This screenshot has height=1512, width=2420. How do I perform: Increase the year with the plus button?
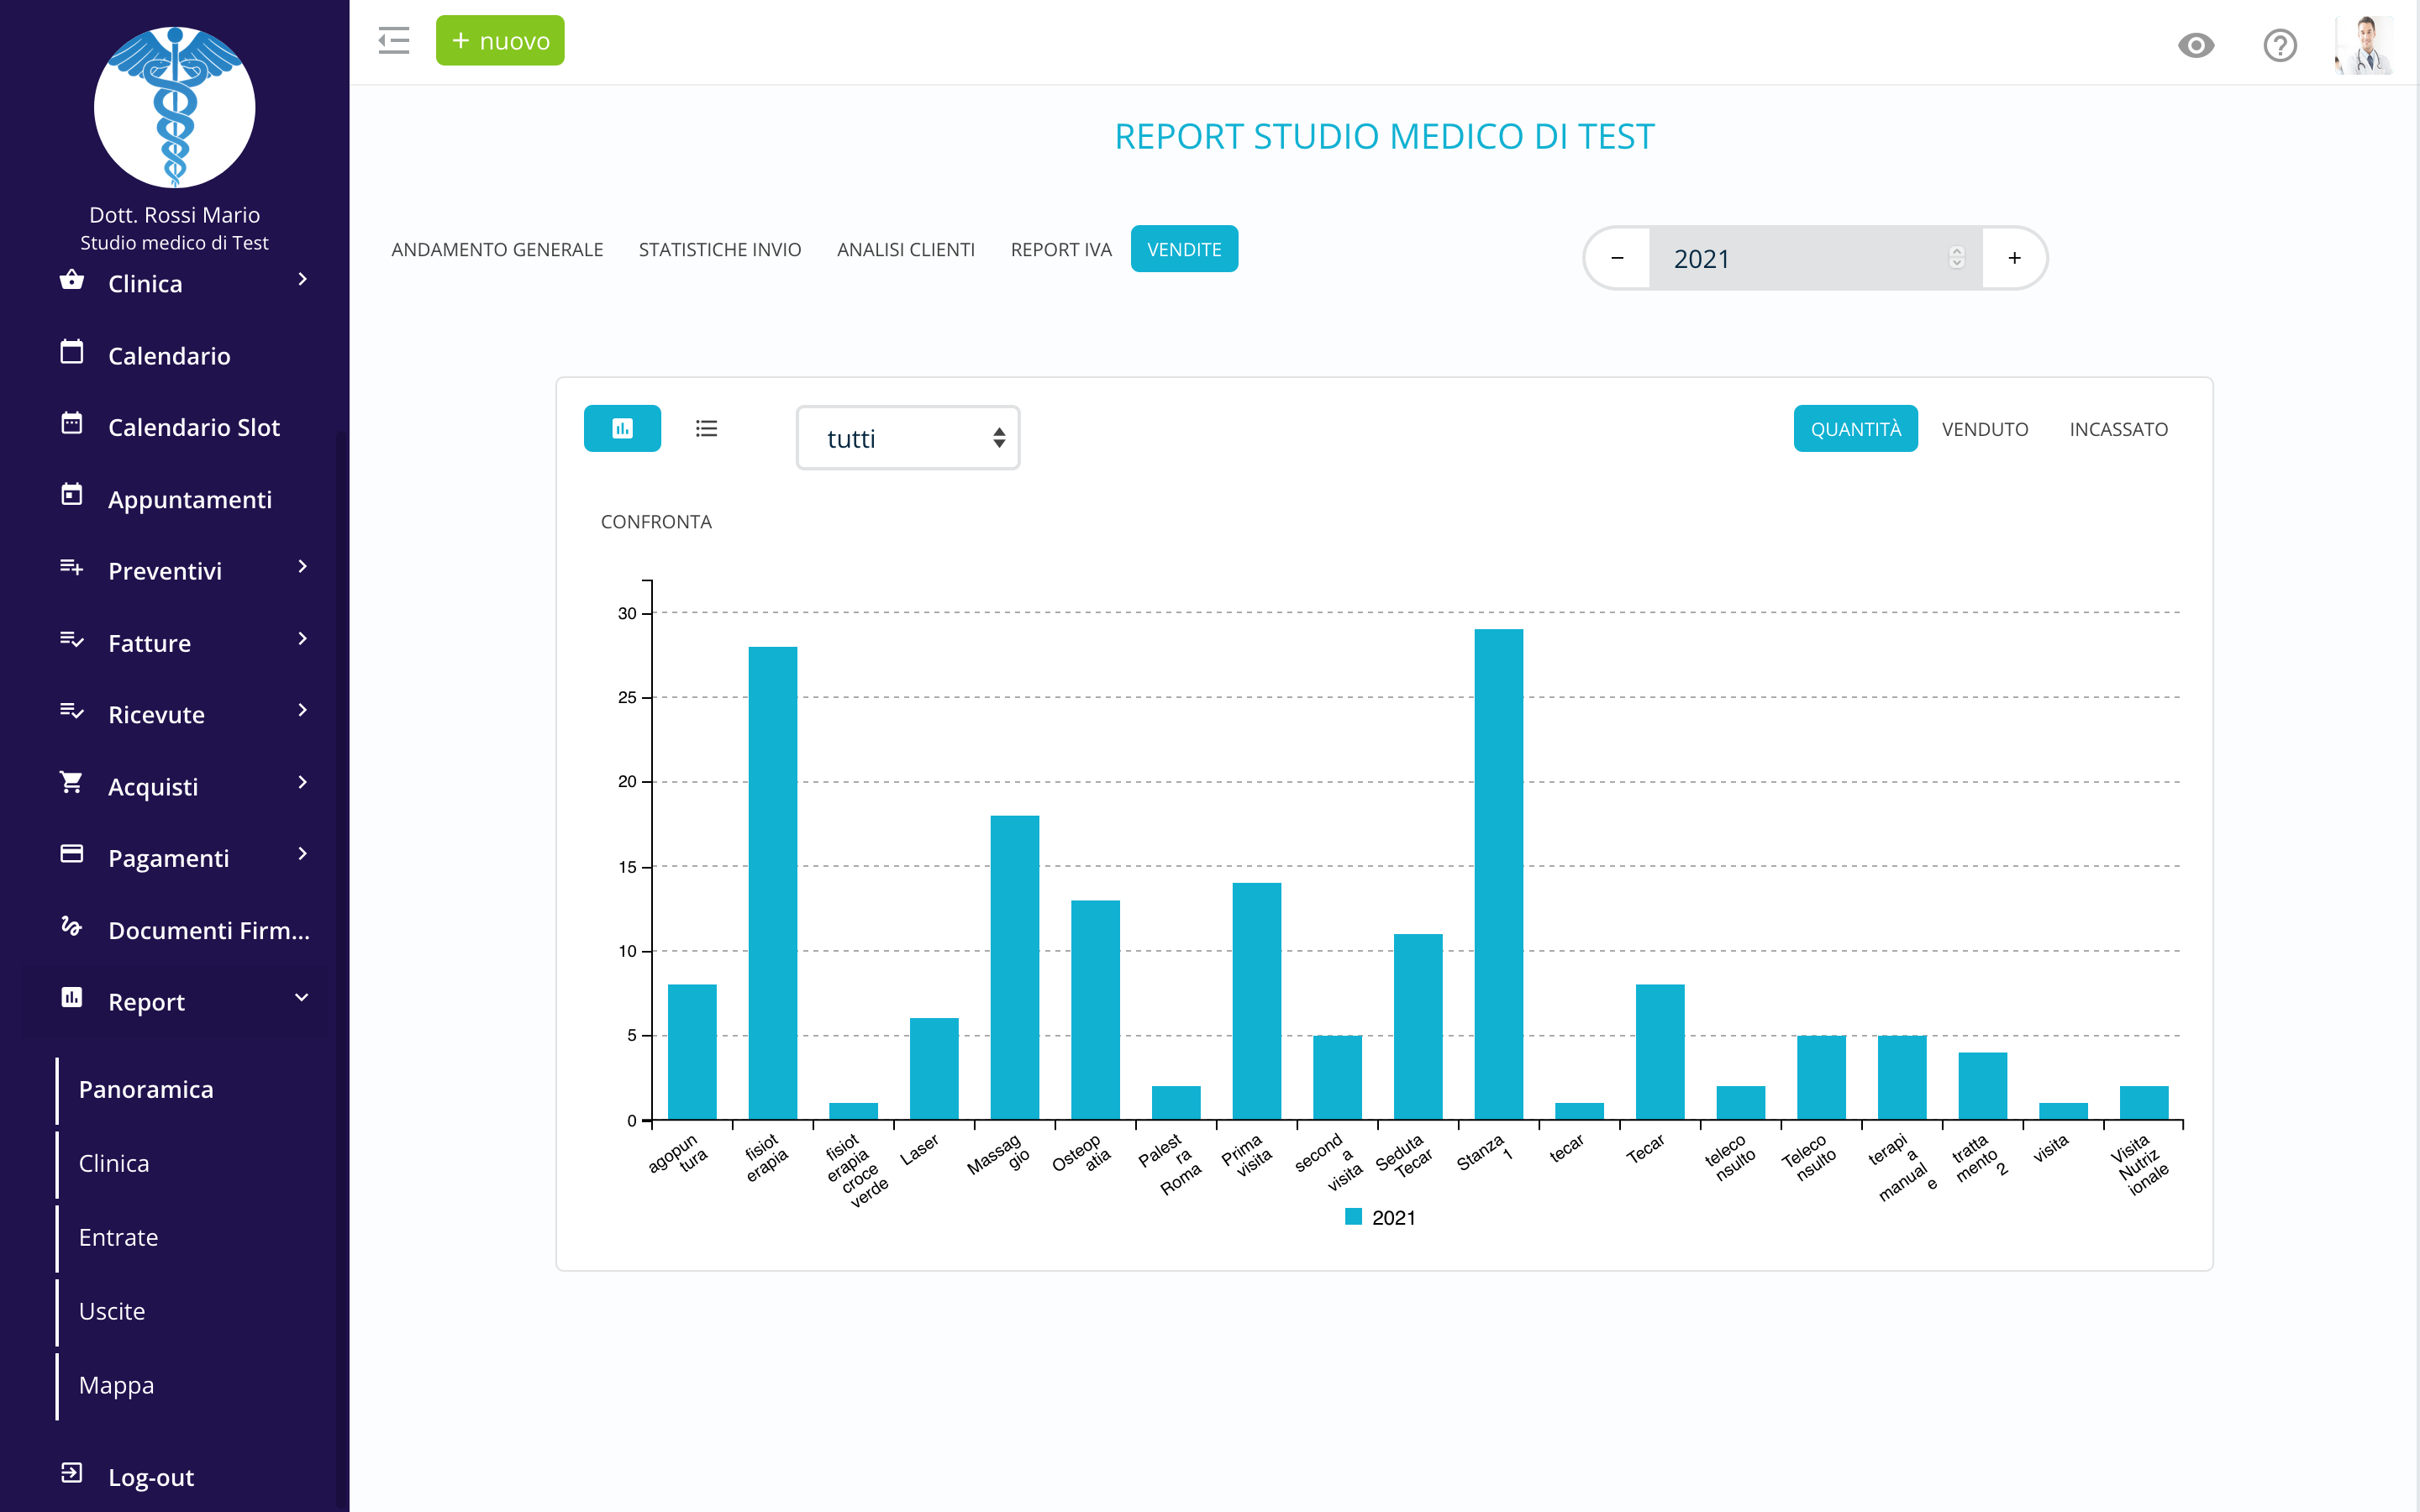[x=2014, y=258]
